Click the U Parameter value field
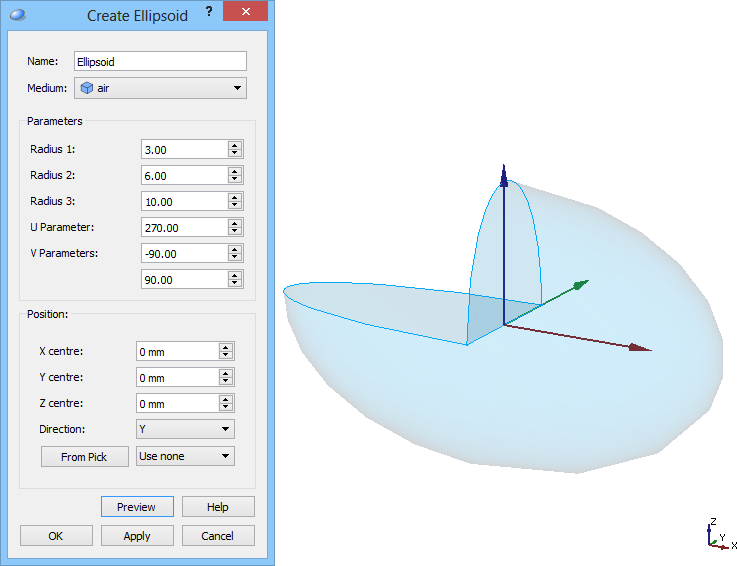737x566 pixels. pyautogui.click(x=184, y=228)
